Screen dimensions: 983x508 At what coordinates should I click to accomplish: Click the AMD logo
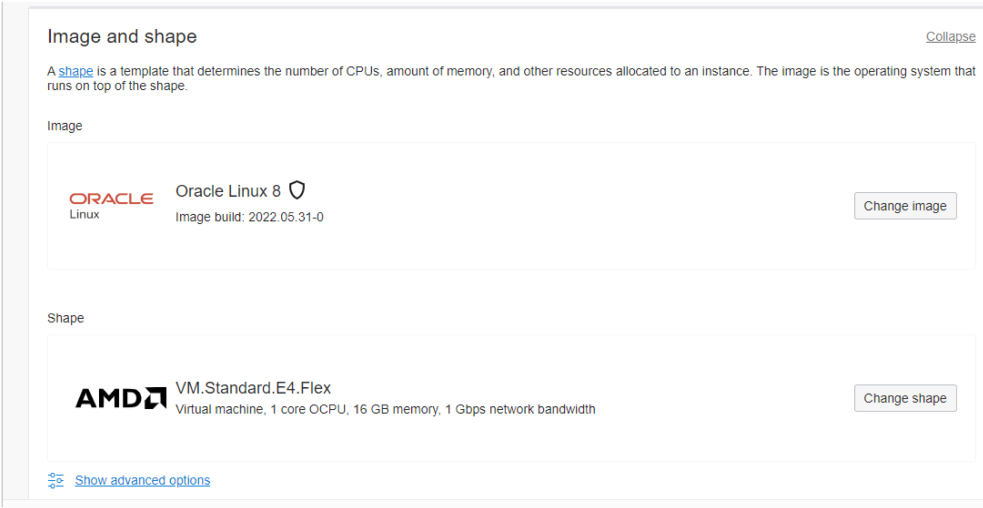click(121, 398)
